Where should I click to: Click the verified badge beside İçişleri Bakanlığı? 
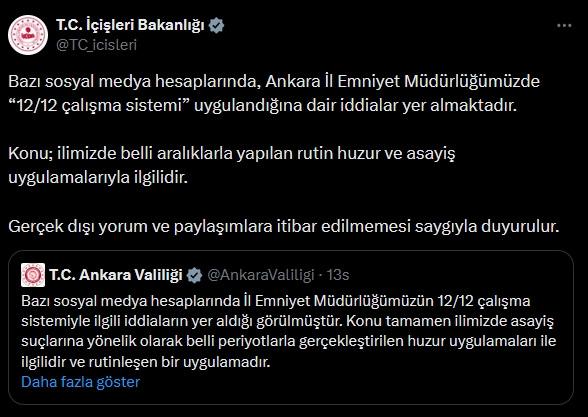point(216,26)
